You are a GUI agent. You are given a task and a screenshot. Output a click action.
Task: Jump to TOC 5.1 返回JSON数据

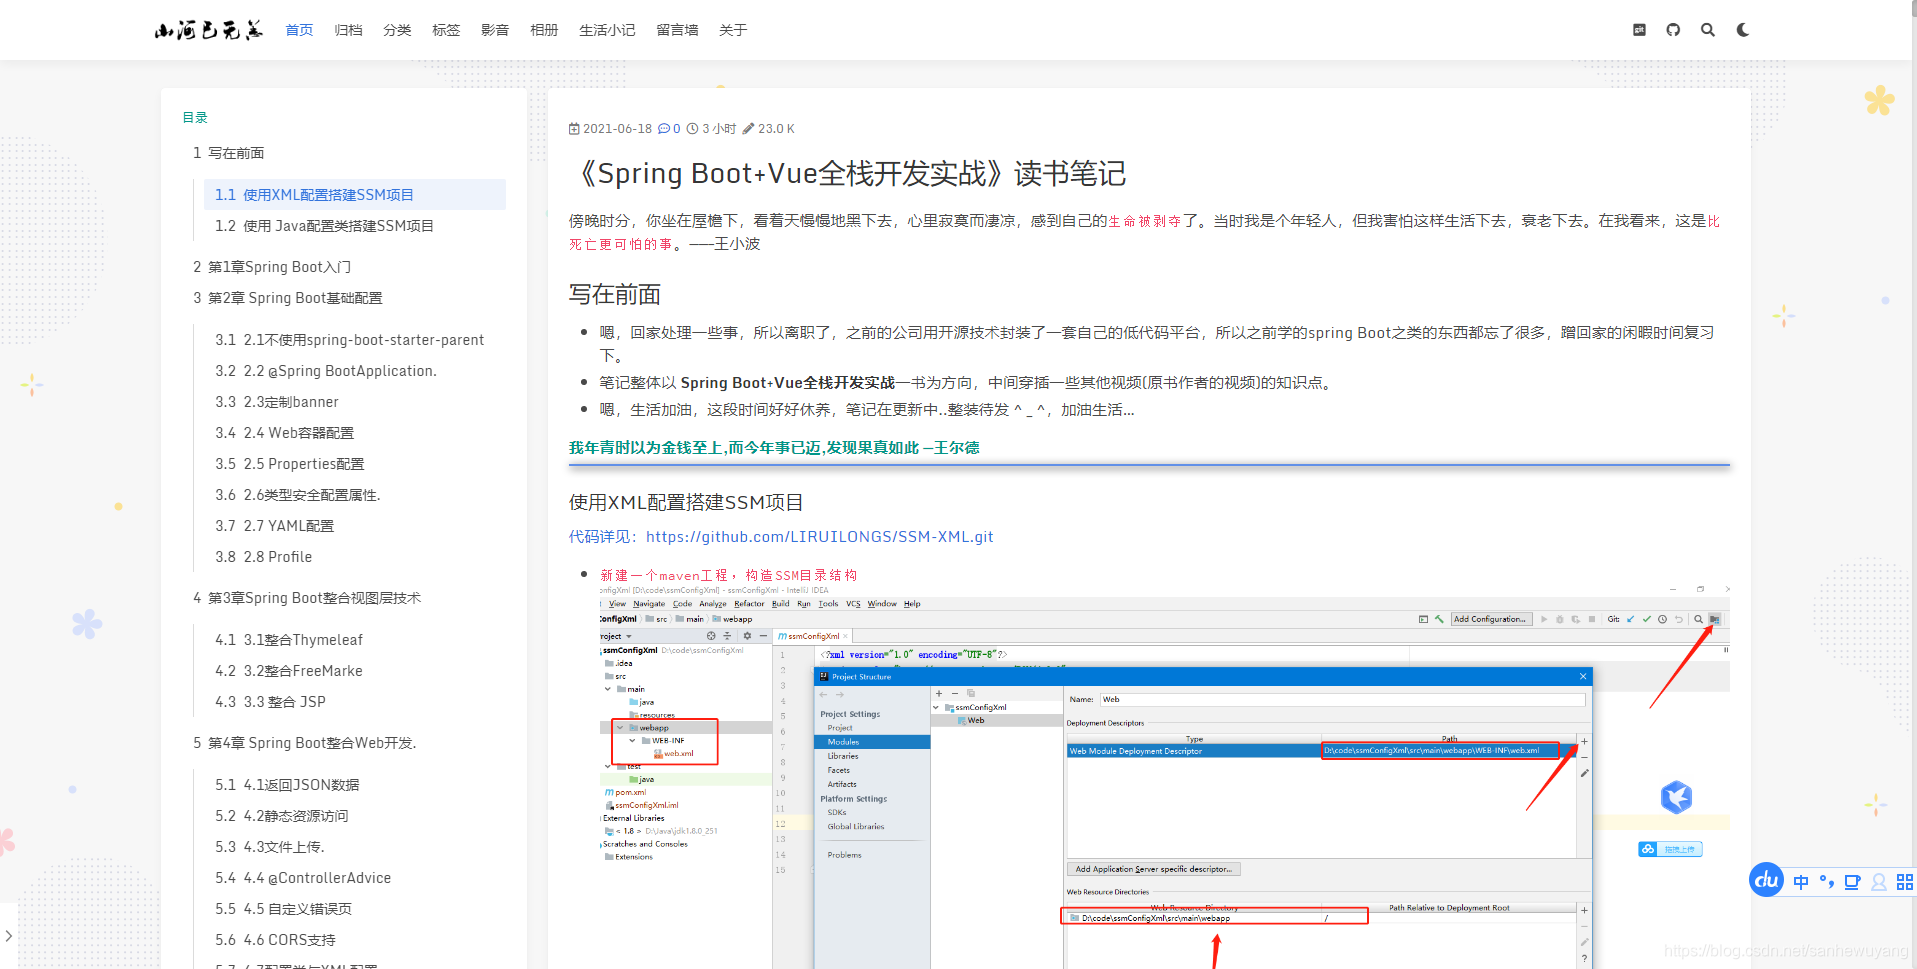[287, 785]
